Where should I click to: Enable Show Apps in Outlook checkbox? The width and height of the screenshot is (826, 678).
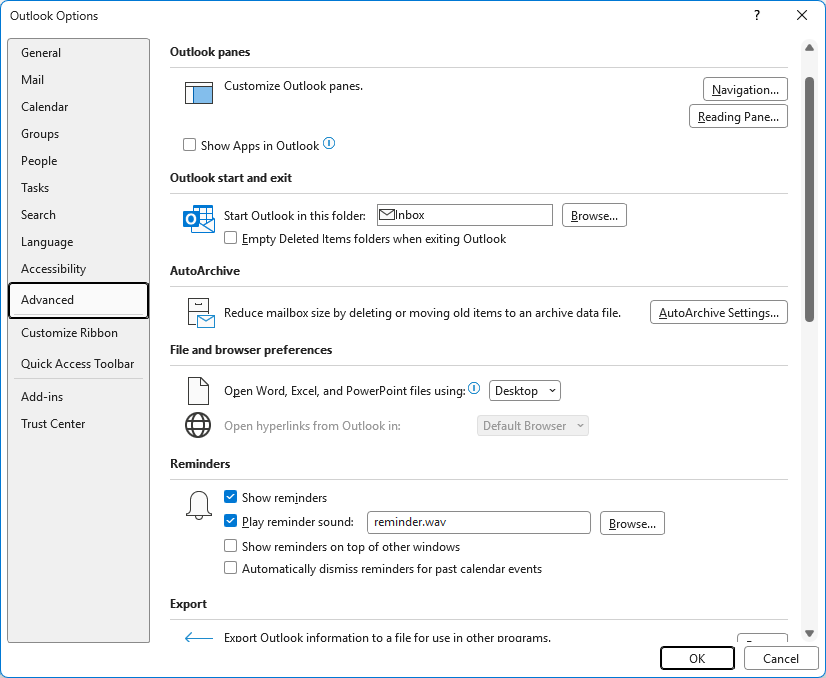(x=189, y=145)
